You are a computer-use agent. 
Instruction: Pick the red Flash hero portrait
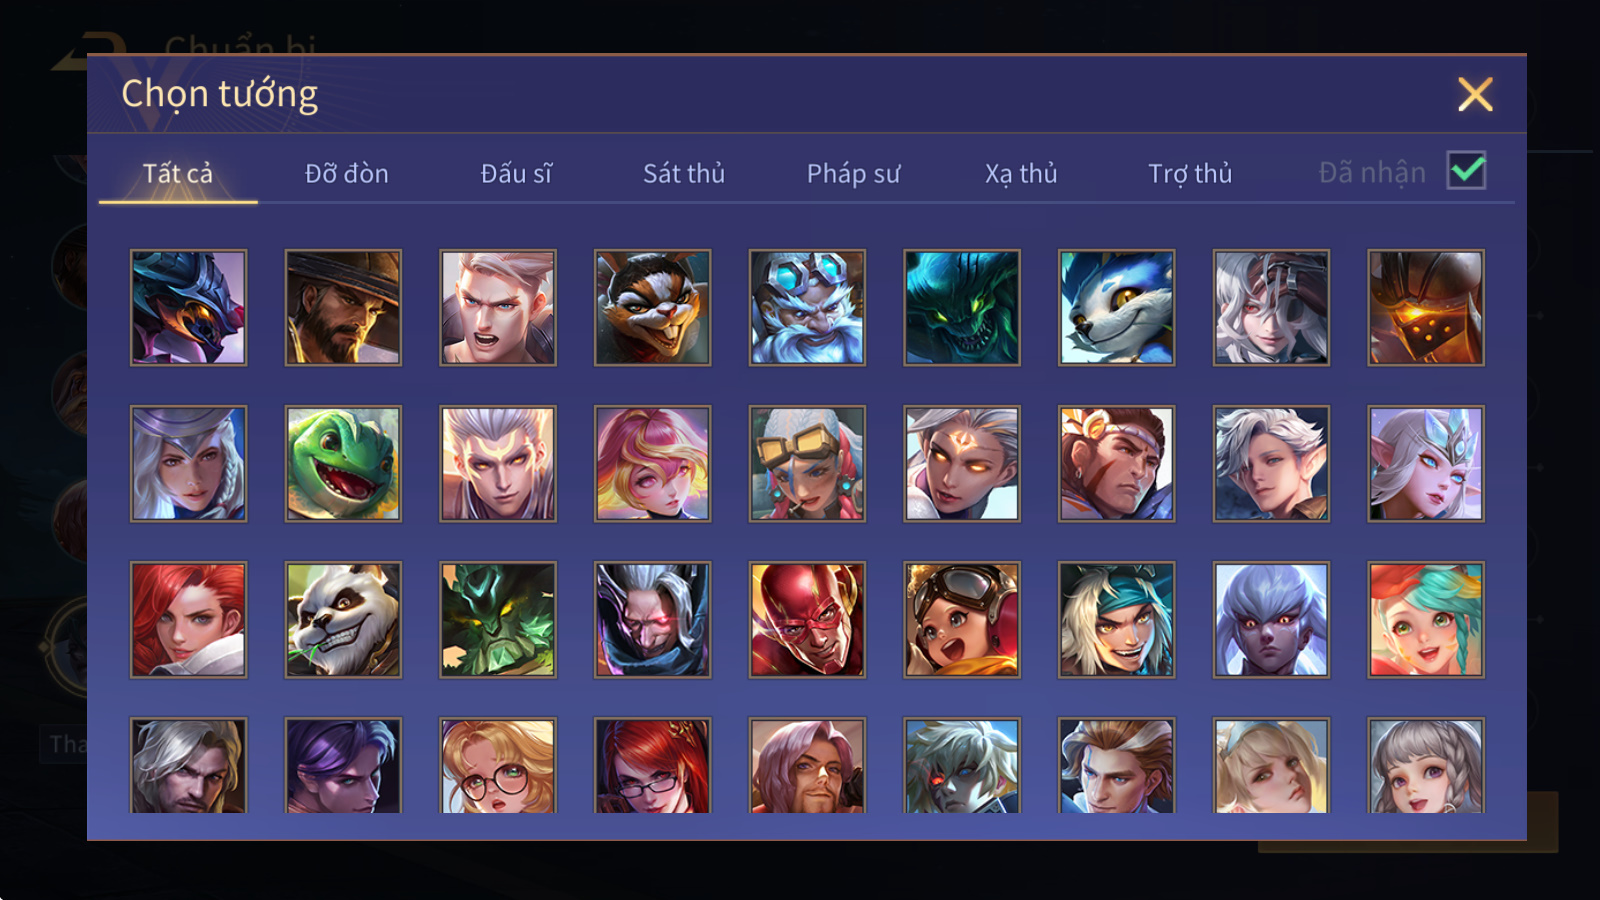(807, 619)
